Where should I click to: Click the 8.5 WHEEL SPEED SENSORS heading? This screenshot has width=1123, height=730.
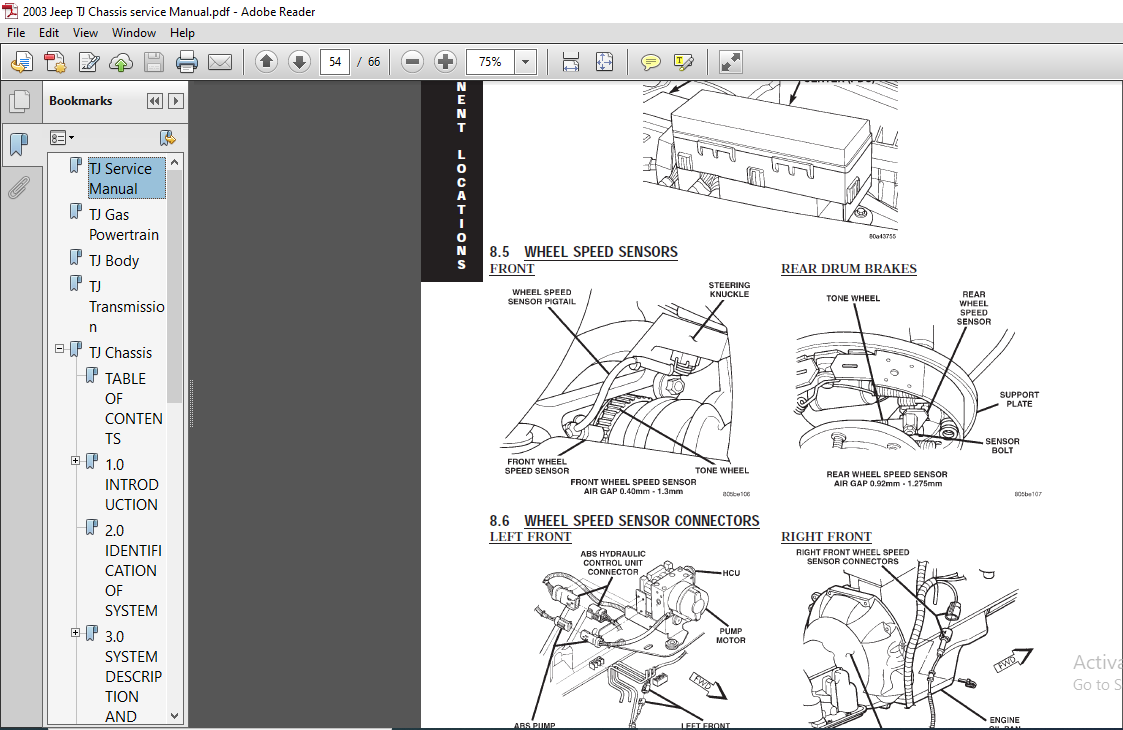[x=583, y=251]
